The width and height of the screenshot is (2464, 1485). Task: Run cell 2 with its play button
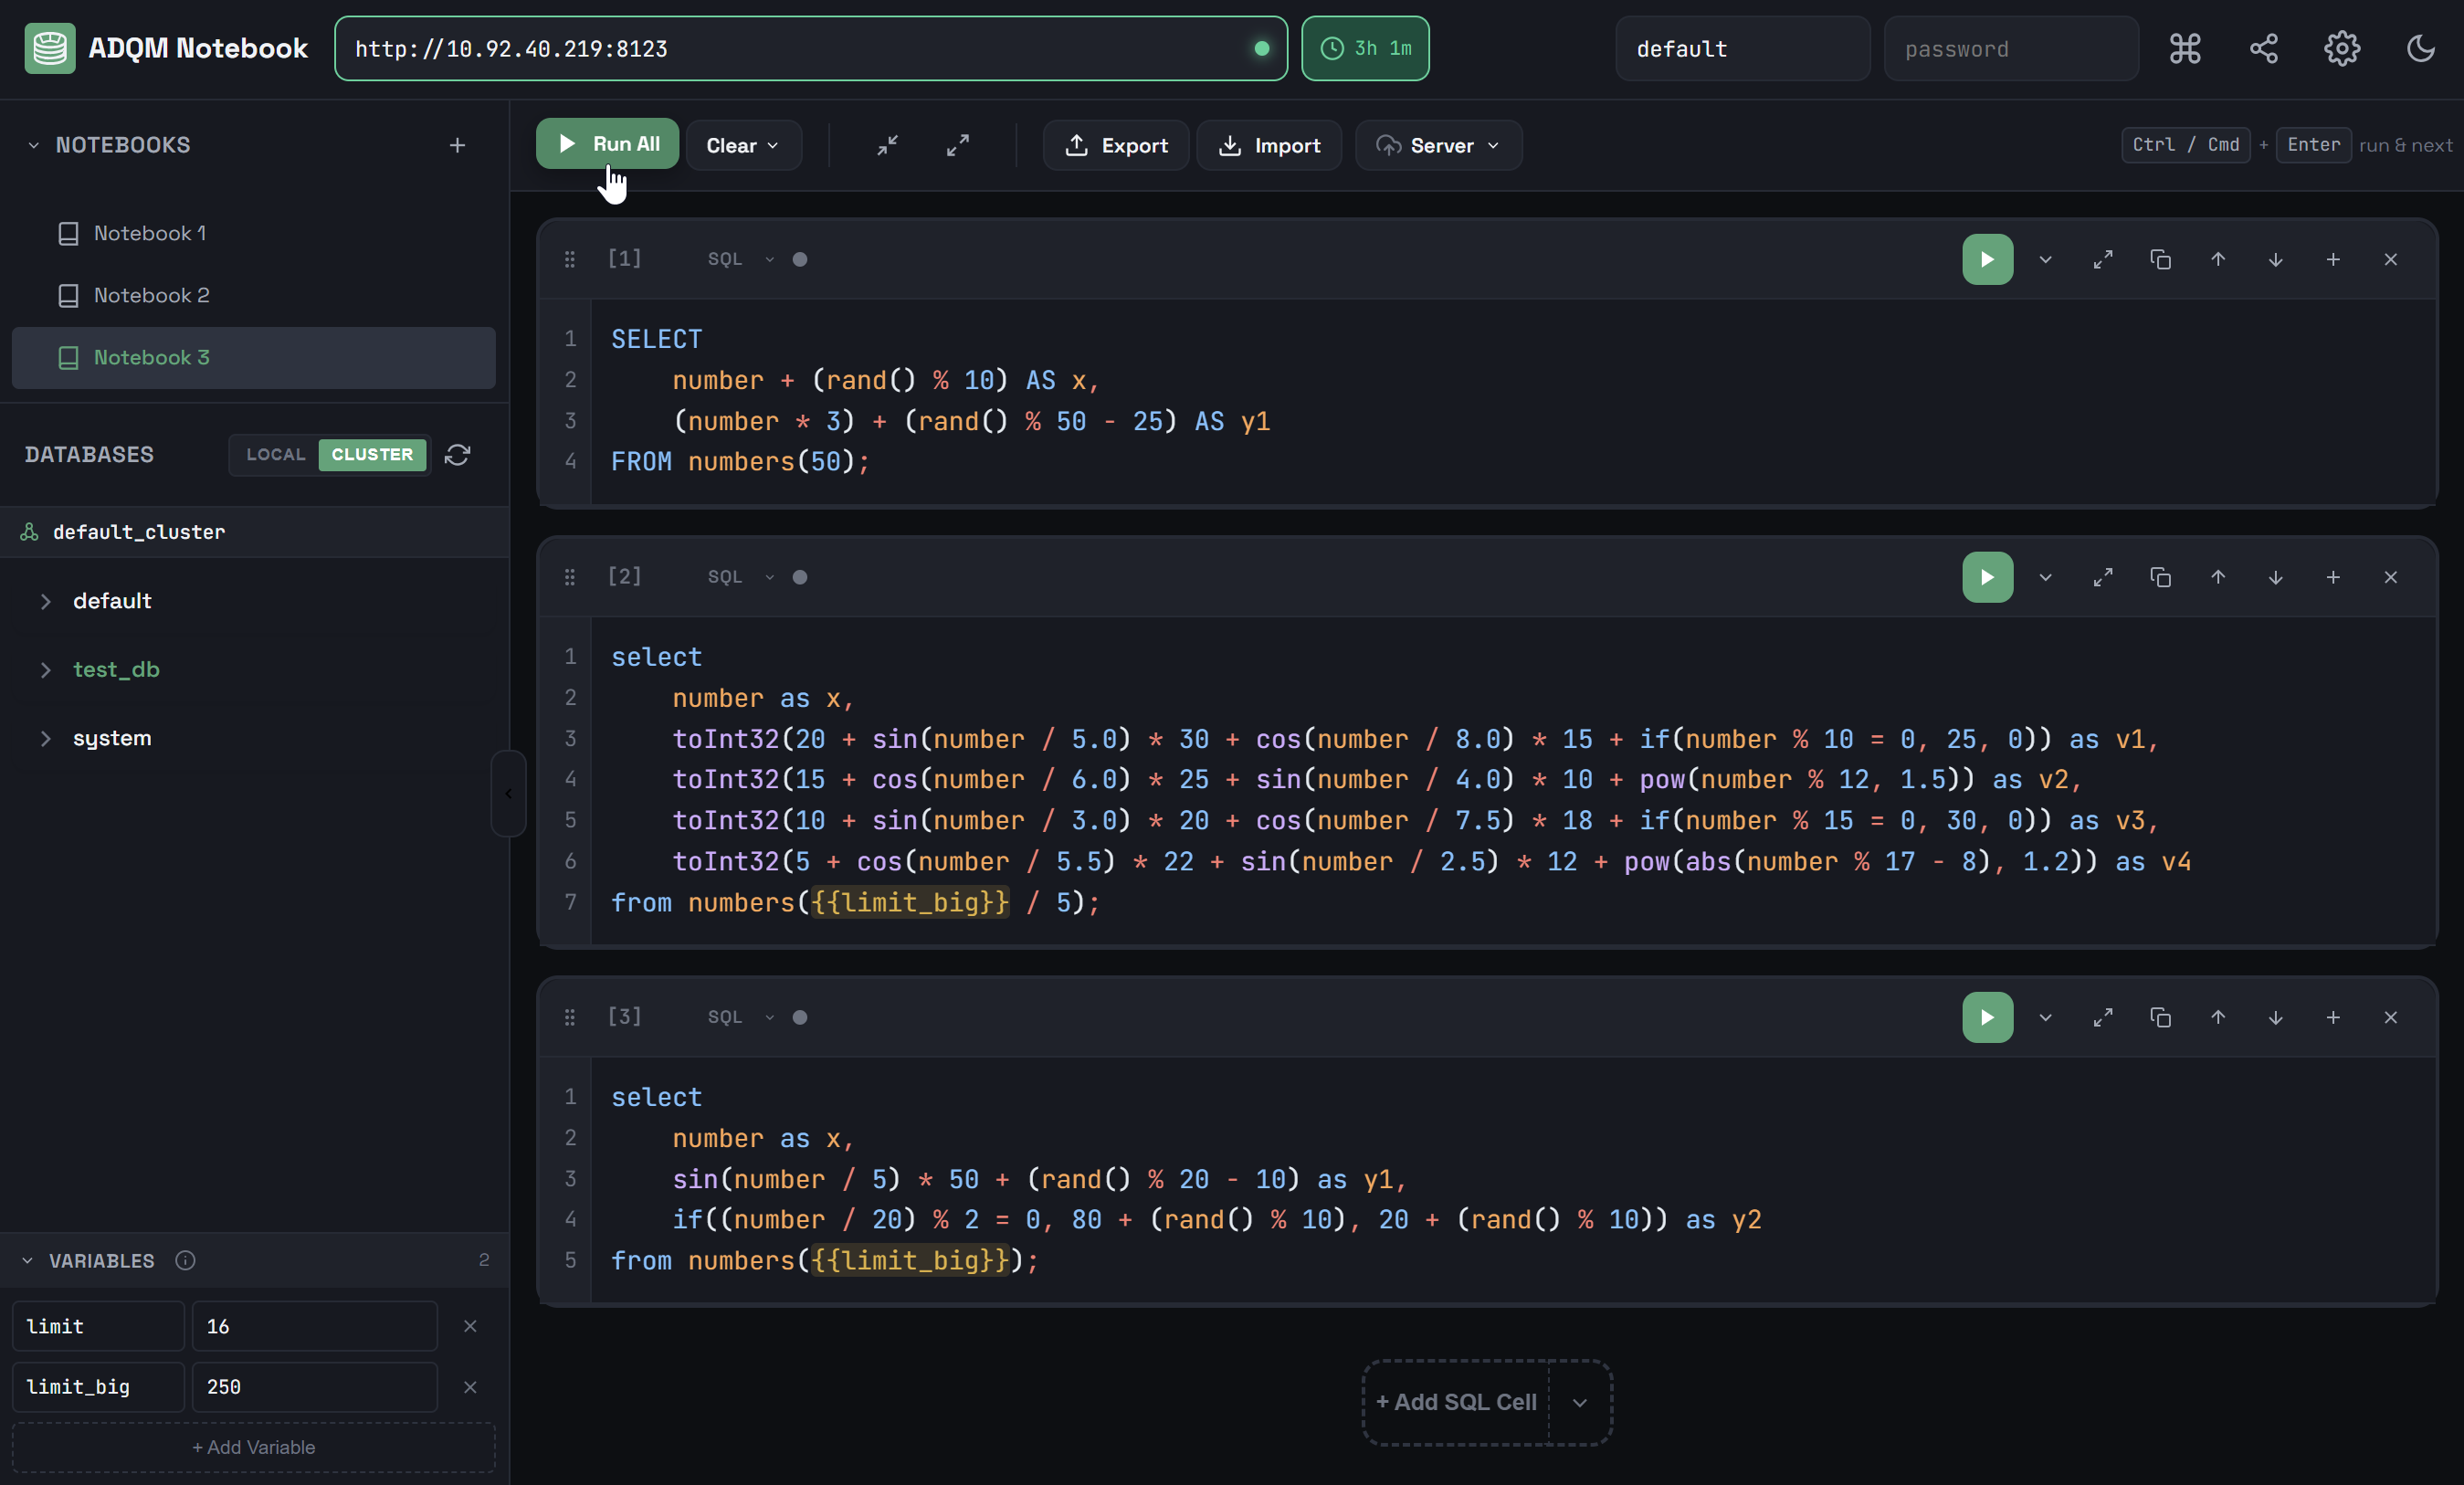[1986, 577]
